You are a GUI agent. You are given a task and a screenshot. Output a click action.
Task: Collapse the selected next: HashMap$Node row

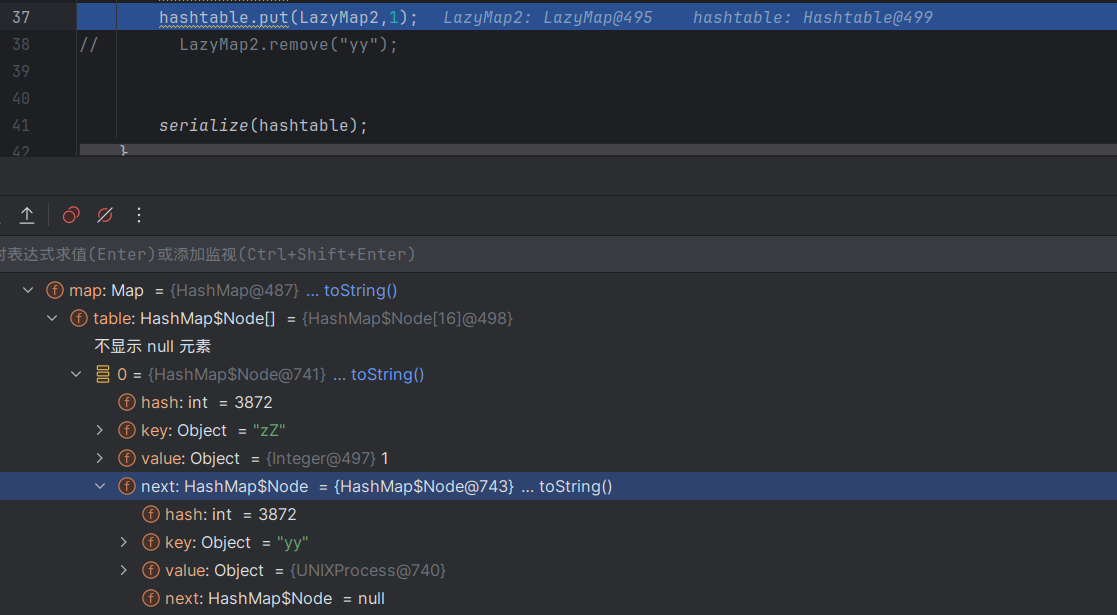99,486
